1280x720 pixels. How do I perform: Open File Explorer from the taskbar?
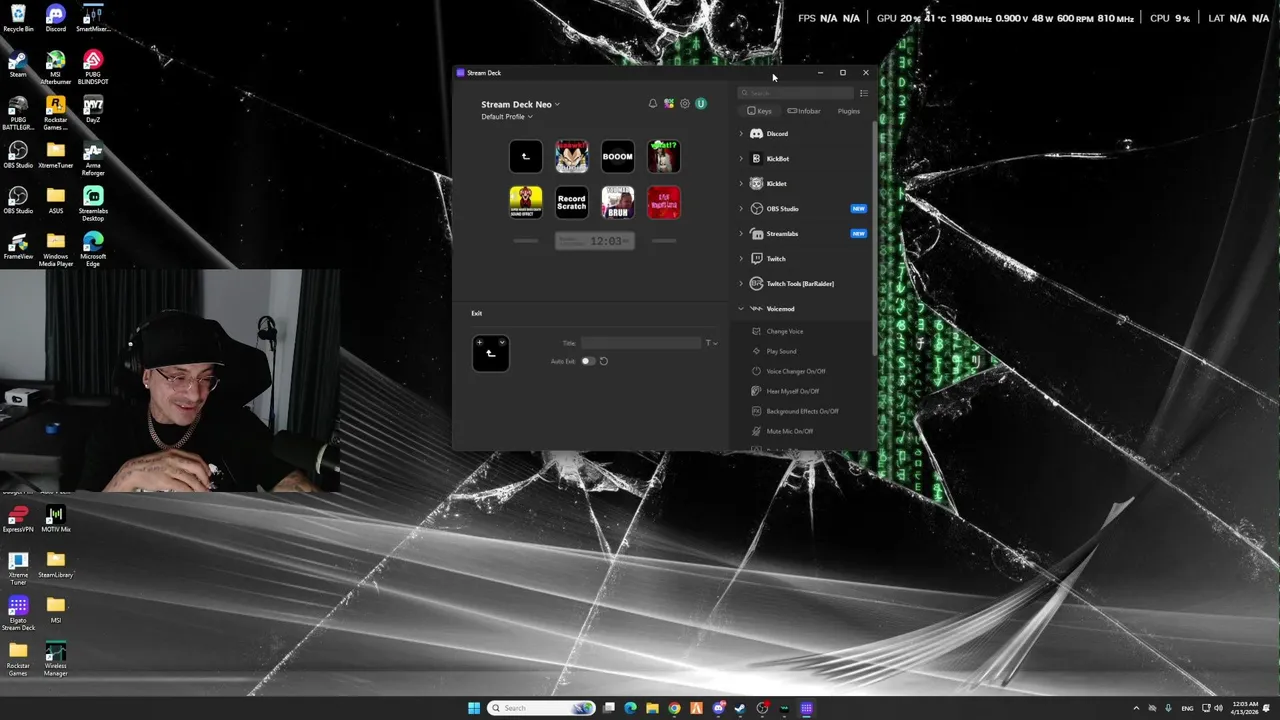[x=652, y=708]
